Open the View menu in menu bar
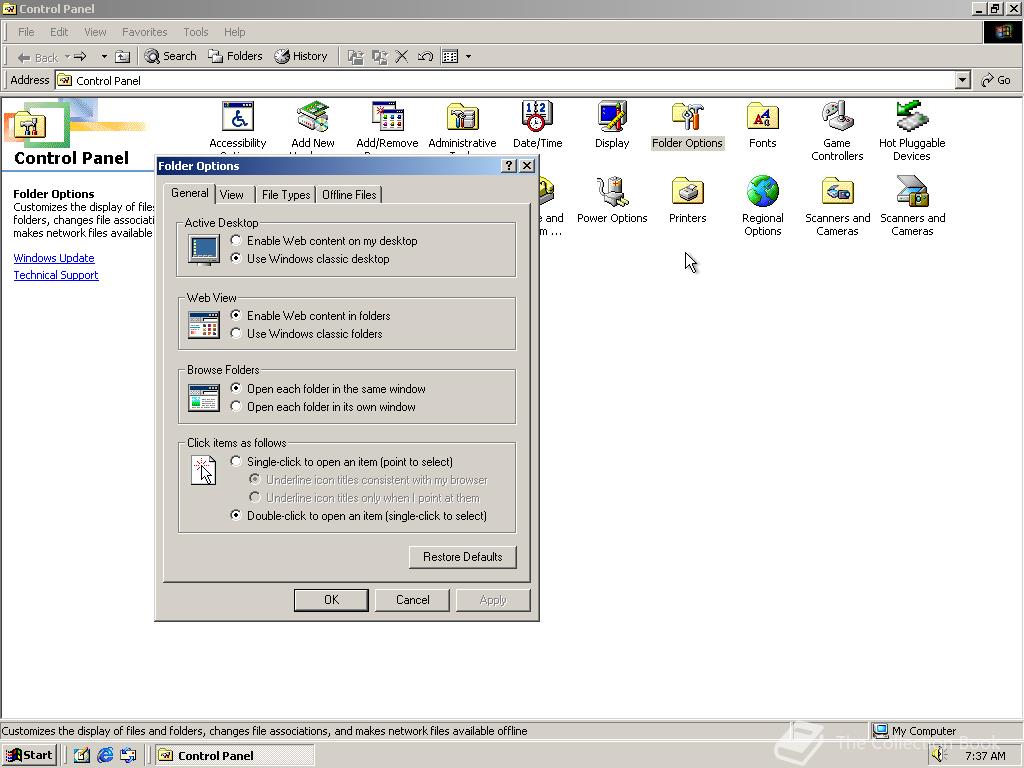This screenshot has height=768, width=1024. (x=95, y=32)
